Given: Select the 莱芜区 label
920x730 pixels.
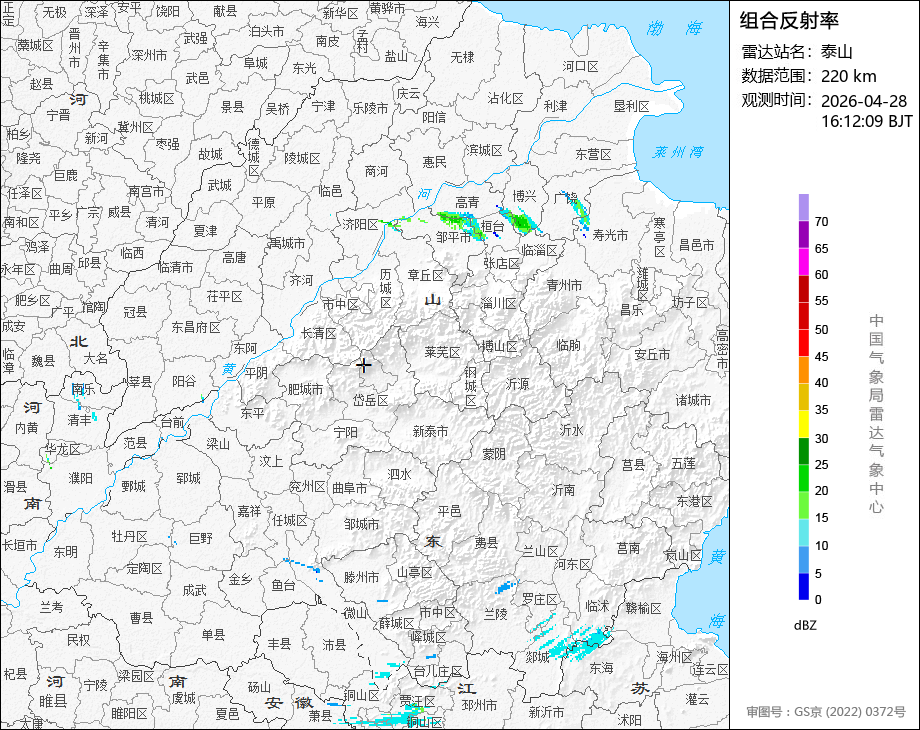Looking at the screenshot, I should point(442,352).
